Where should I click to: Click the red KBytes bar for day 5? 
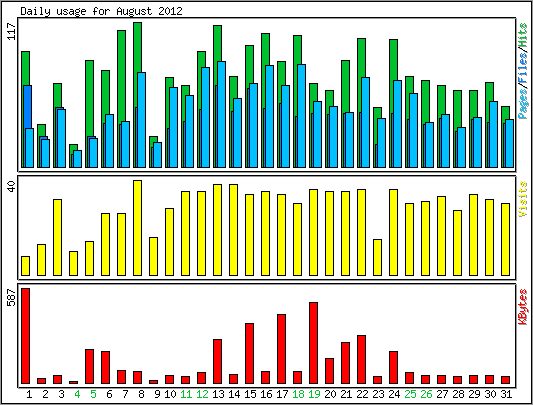click(89, 367)
